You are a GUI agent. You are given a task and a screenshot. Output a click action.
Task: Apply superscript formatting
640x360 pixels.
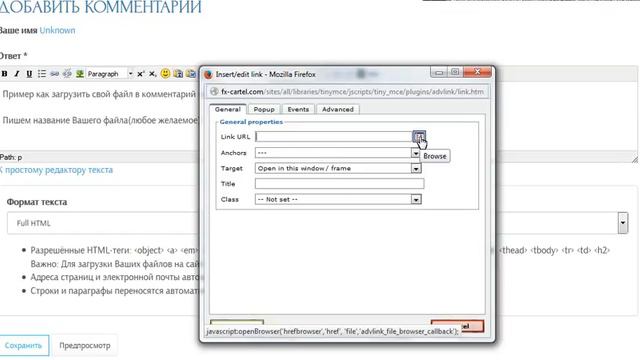tap(140, 74)
